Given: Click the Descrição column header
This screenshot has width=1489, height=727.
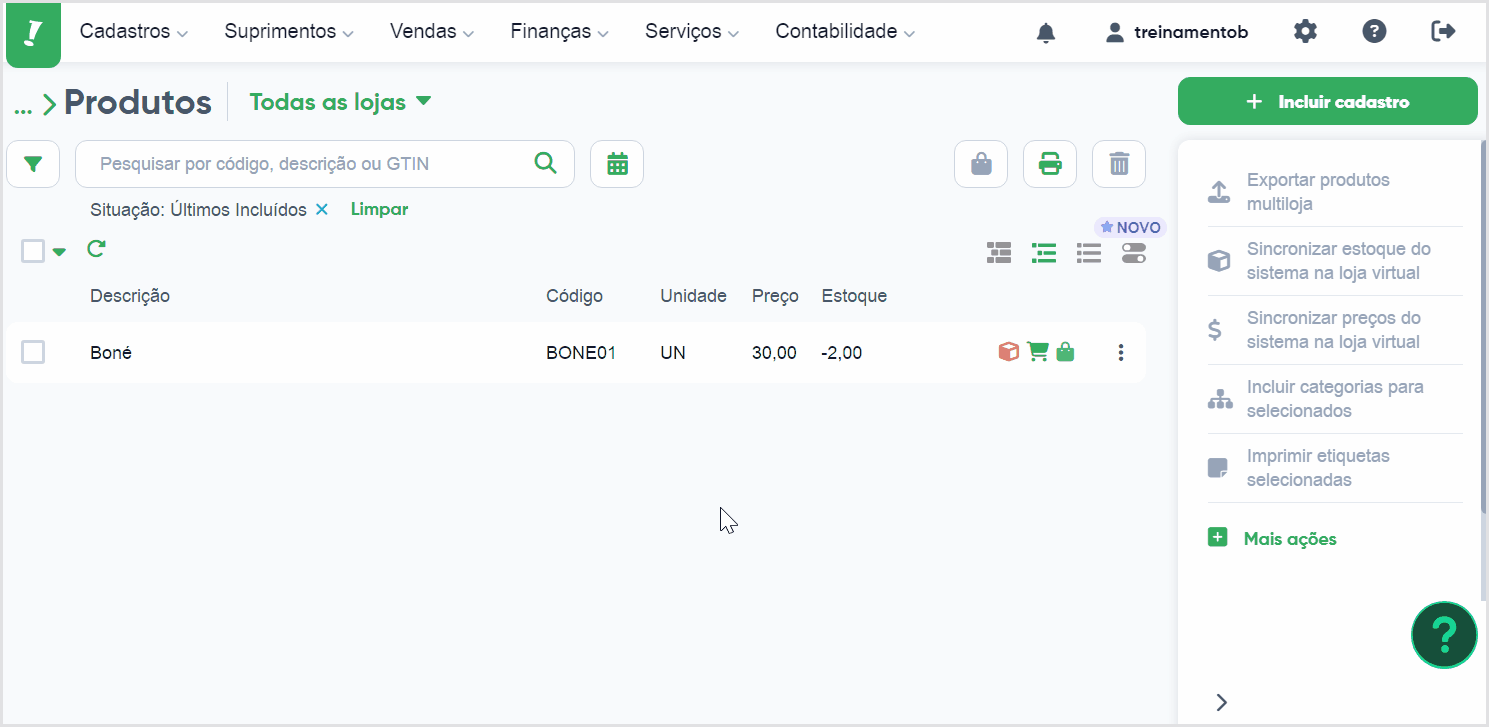Looking at the screenshot, I should 130,296.
